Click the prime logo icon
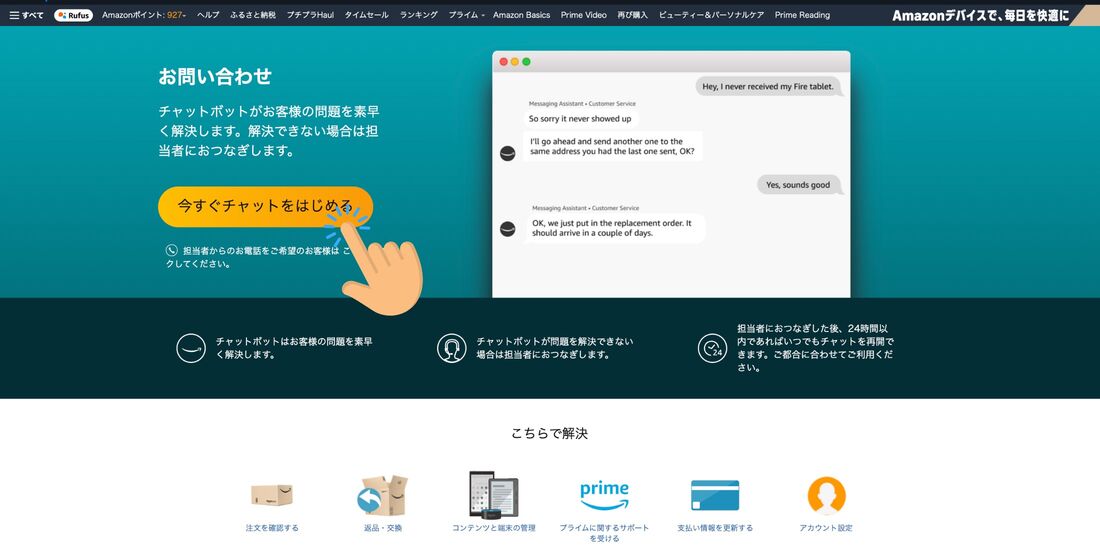The width and height of the screenshot is (1100, 550). click(604, 495)
